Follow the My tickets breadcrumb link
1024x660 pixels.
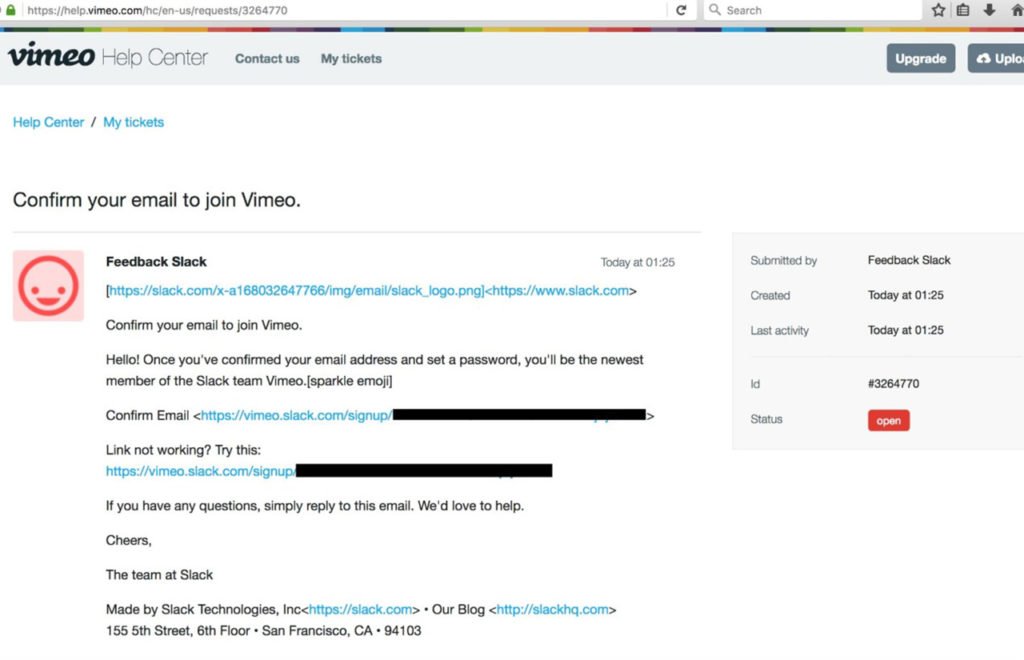point(133,122)
